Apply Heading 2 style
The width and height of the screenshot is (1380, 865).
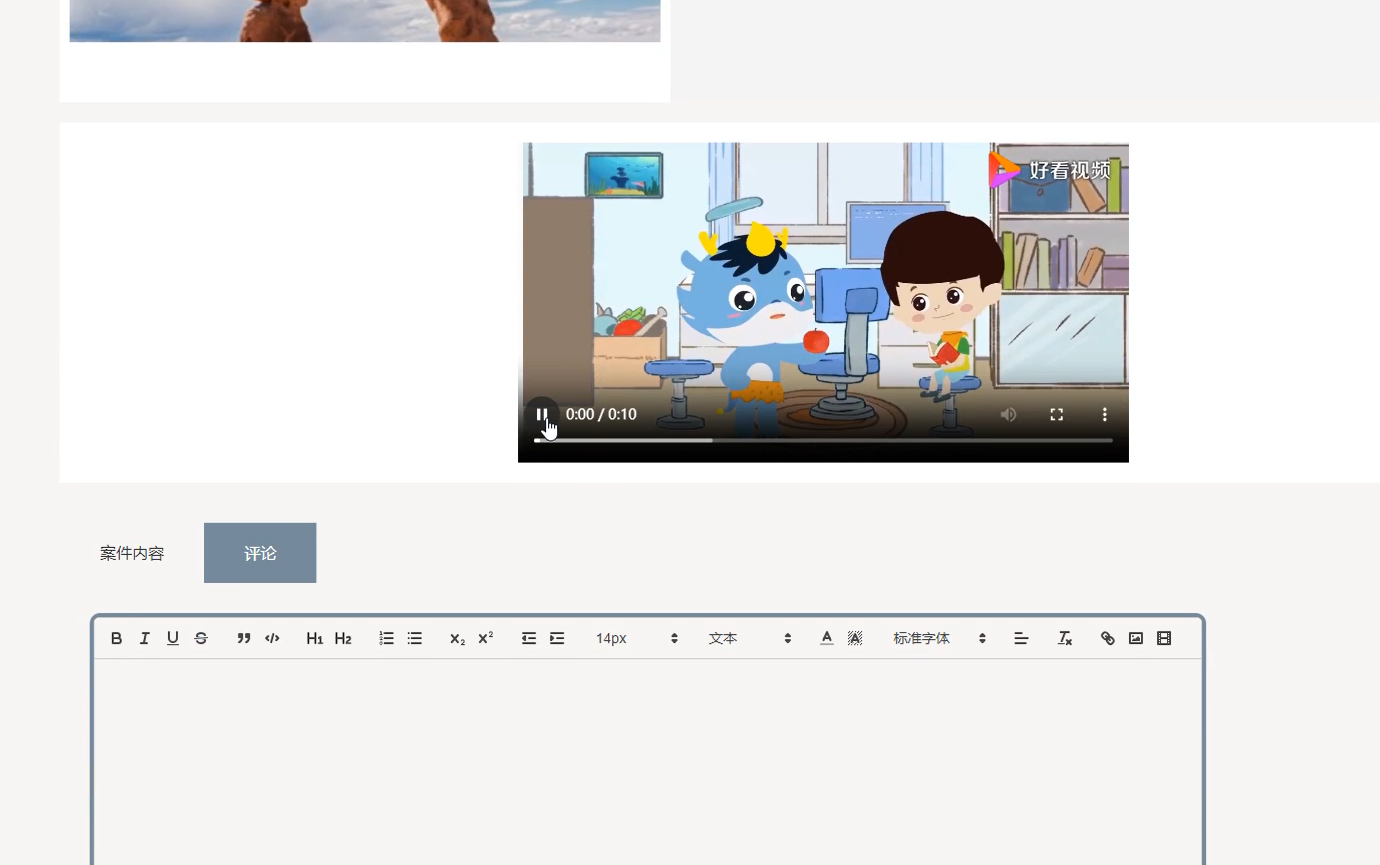click(343, 638)
